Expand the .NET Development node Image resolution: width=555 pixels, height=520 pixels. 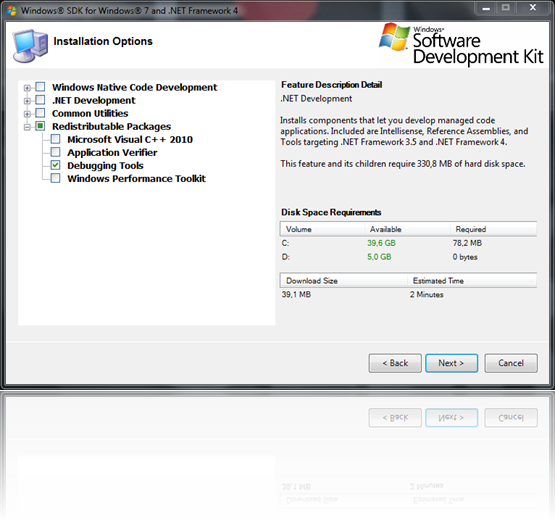27,101
